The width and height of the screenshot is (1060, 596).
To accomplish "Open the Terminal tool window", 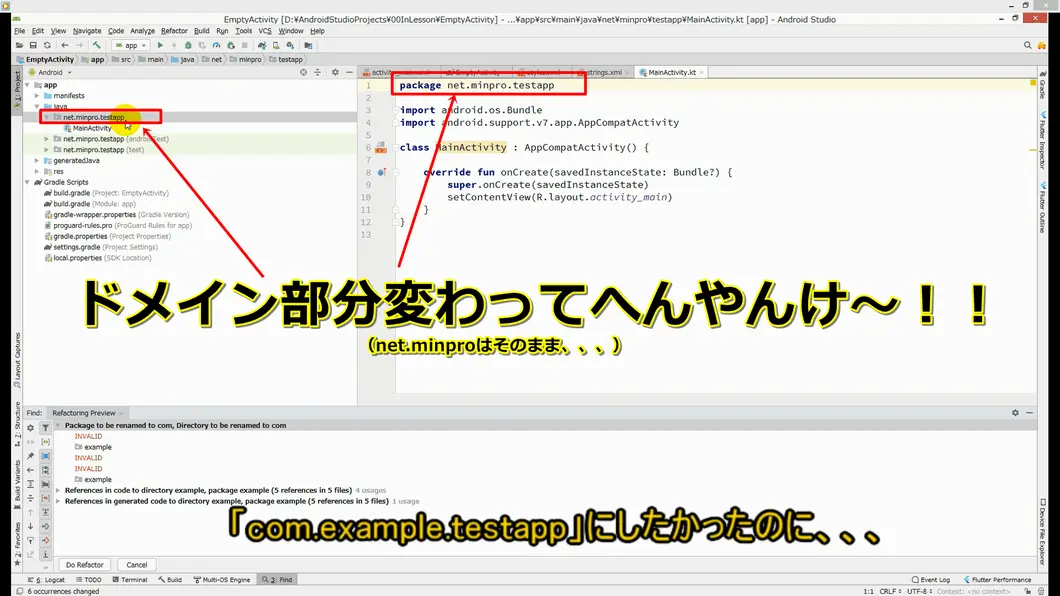I will pos(130,580).
